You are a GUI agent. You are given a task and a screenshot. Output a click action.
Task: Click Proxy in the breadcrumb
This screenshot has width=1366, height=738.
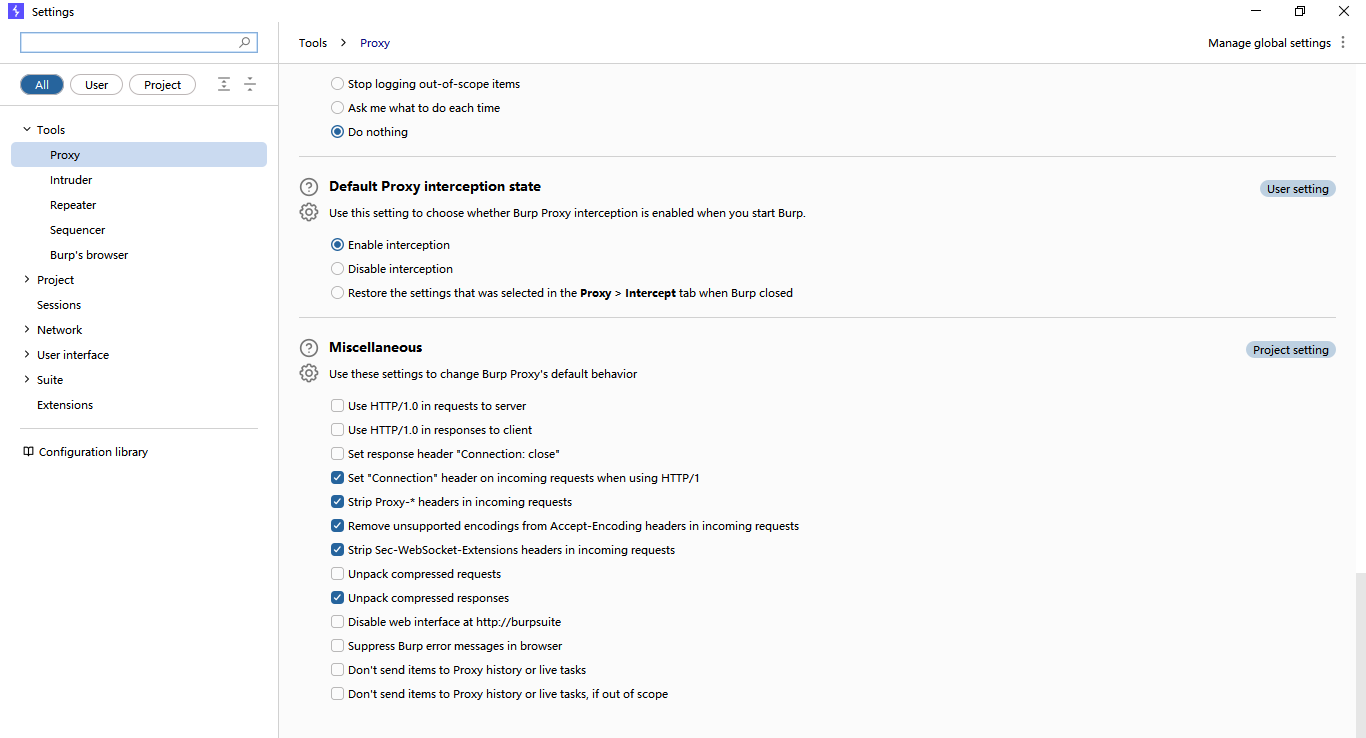click(x=375, y=43)
